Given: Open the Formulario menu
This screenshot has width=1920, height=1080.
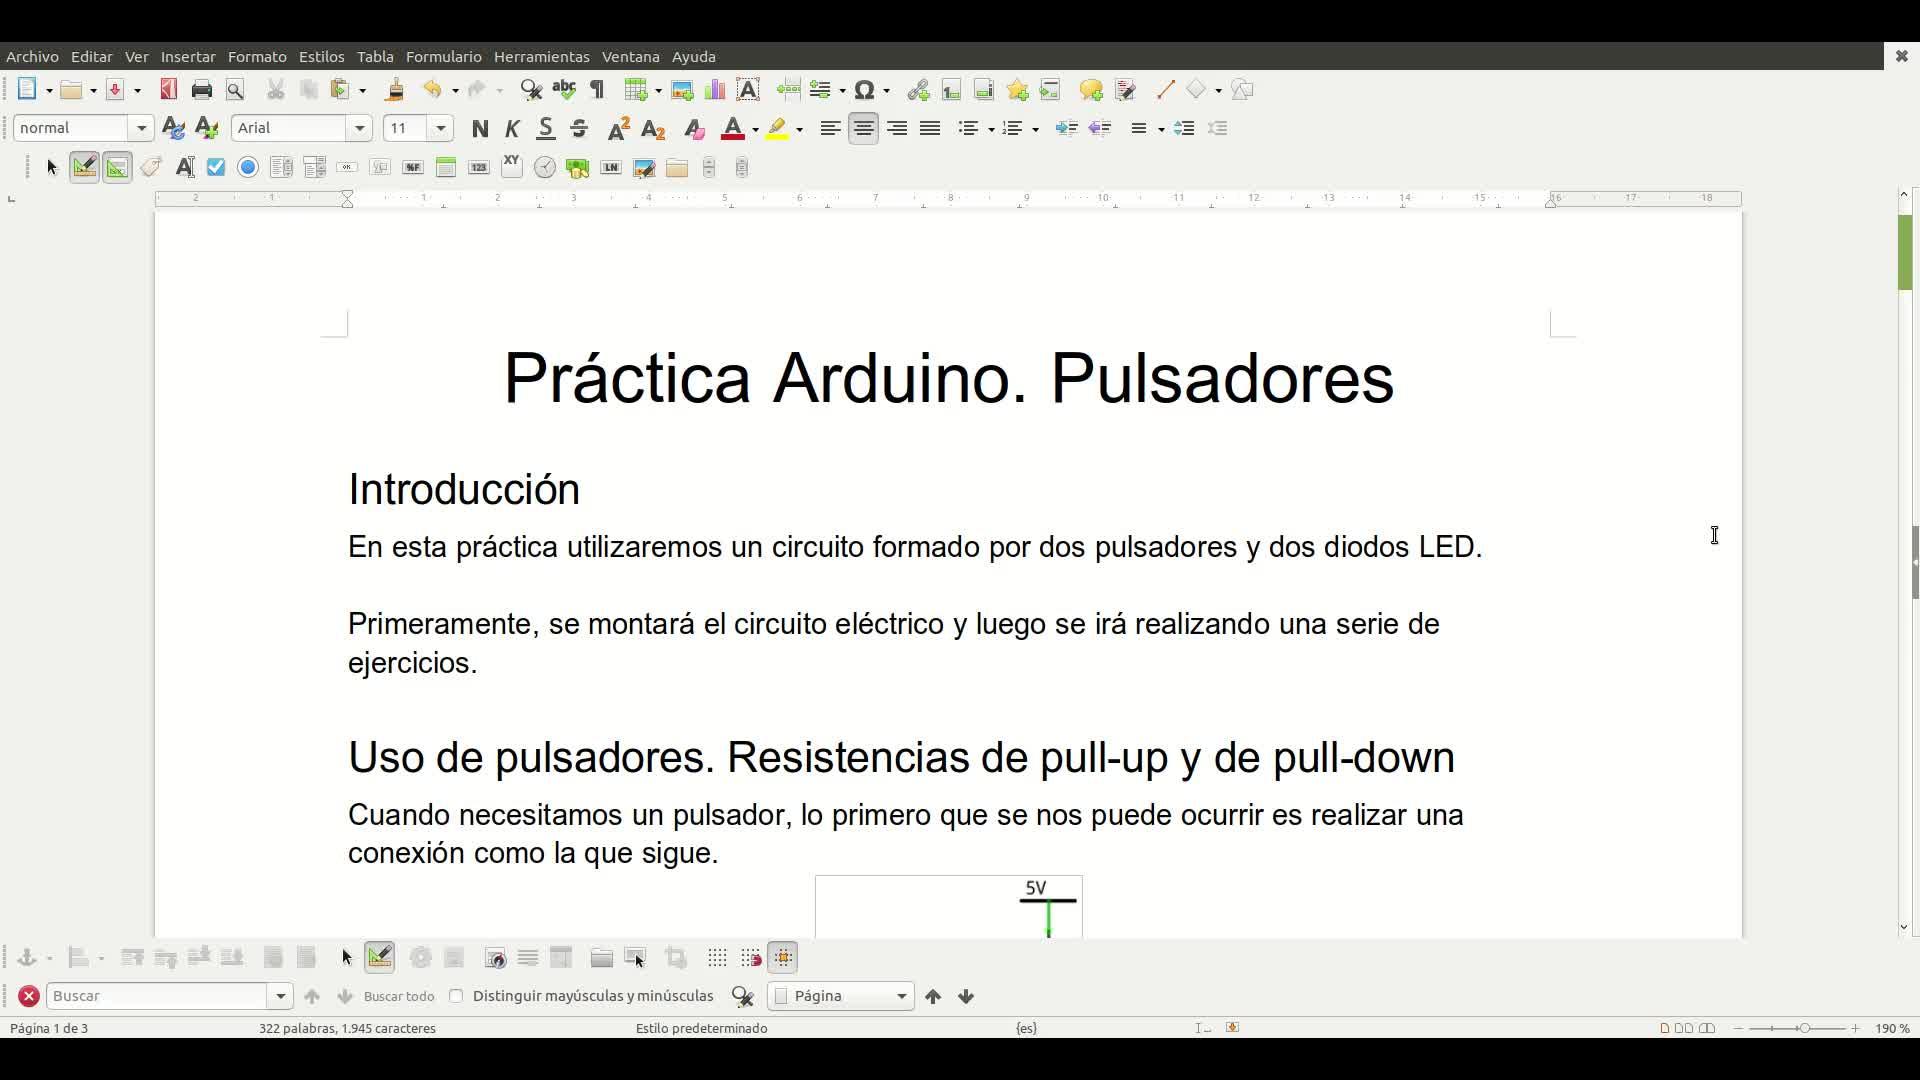Looking at the screenshot, I should (x=443, y=57).
